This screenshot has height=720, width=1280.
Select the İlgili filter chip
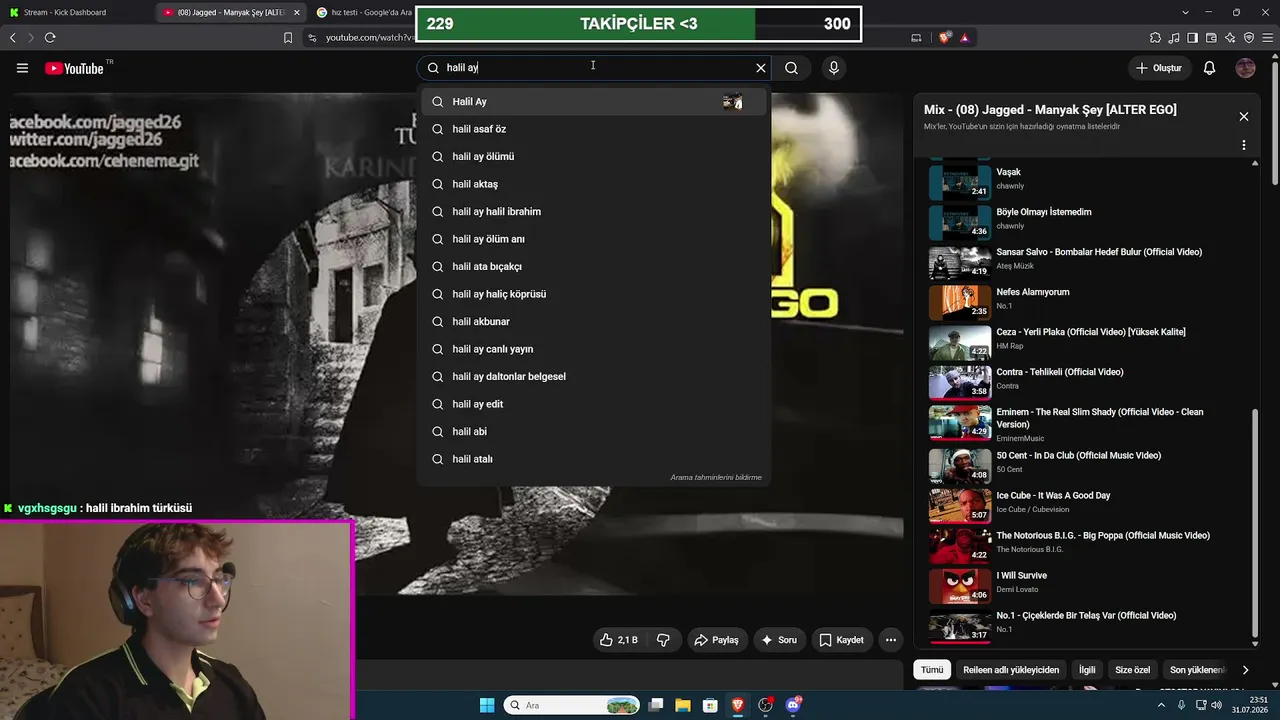pos(1087,670)
